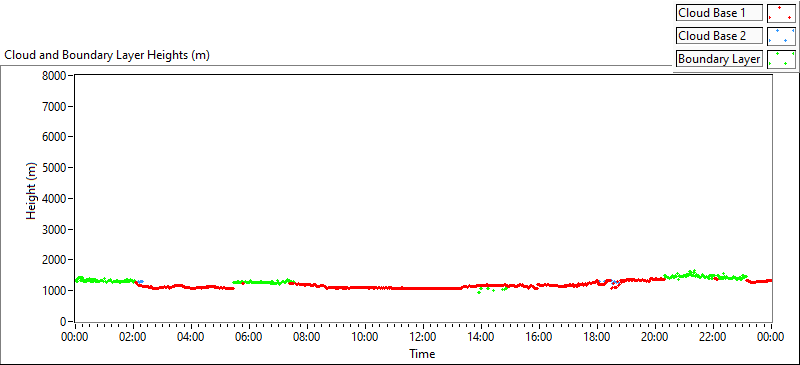Click the green boundary layer trace near 21:00

(x=684, y=275)
